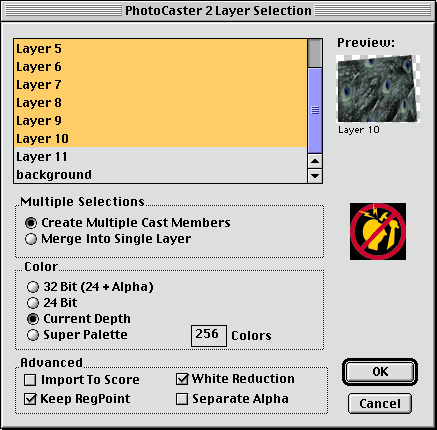The width and height of the screenshot is (437, 430).
Task: Select Layer 11 in the list
Action: point(160,157)
